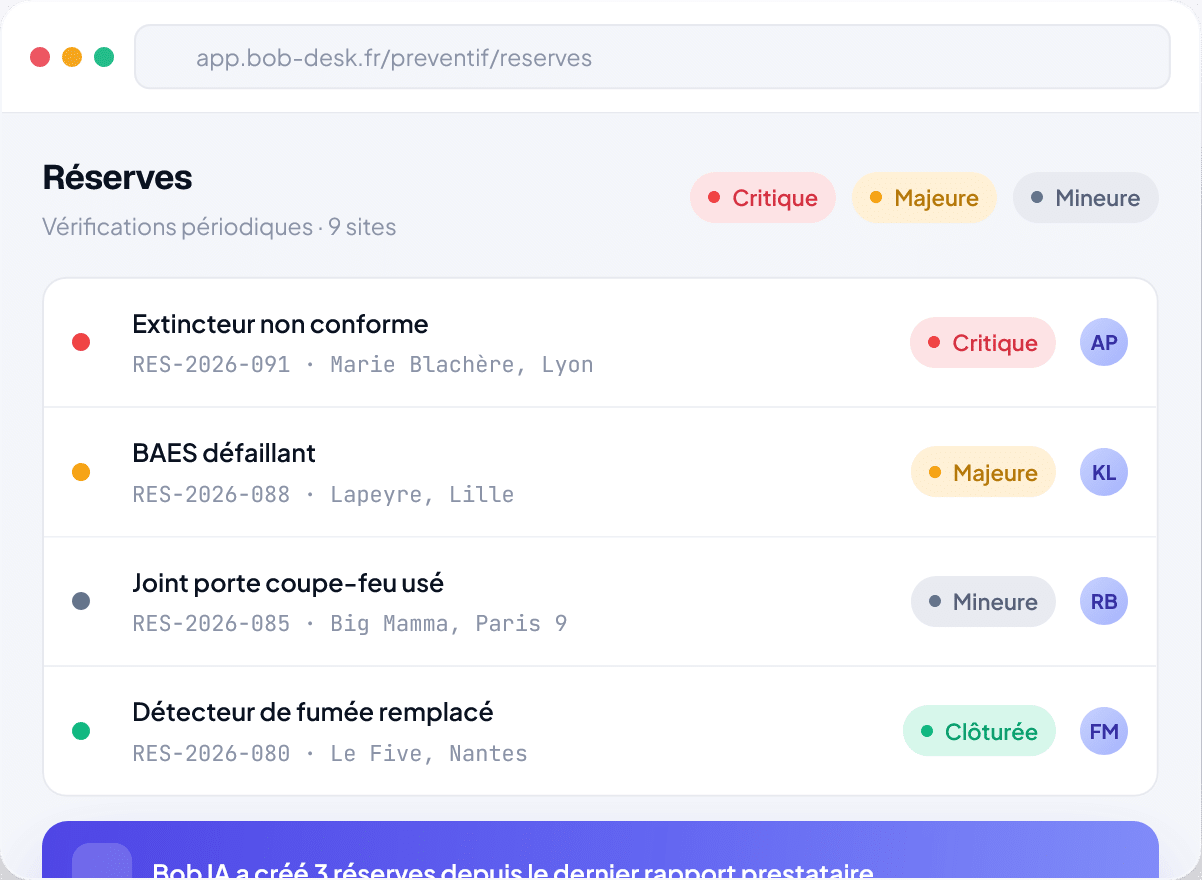1202x880 pixels.
Task: Click orange status dot beside BAES défaillant
Action: click(82, 472)
